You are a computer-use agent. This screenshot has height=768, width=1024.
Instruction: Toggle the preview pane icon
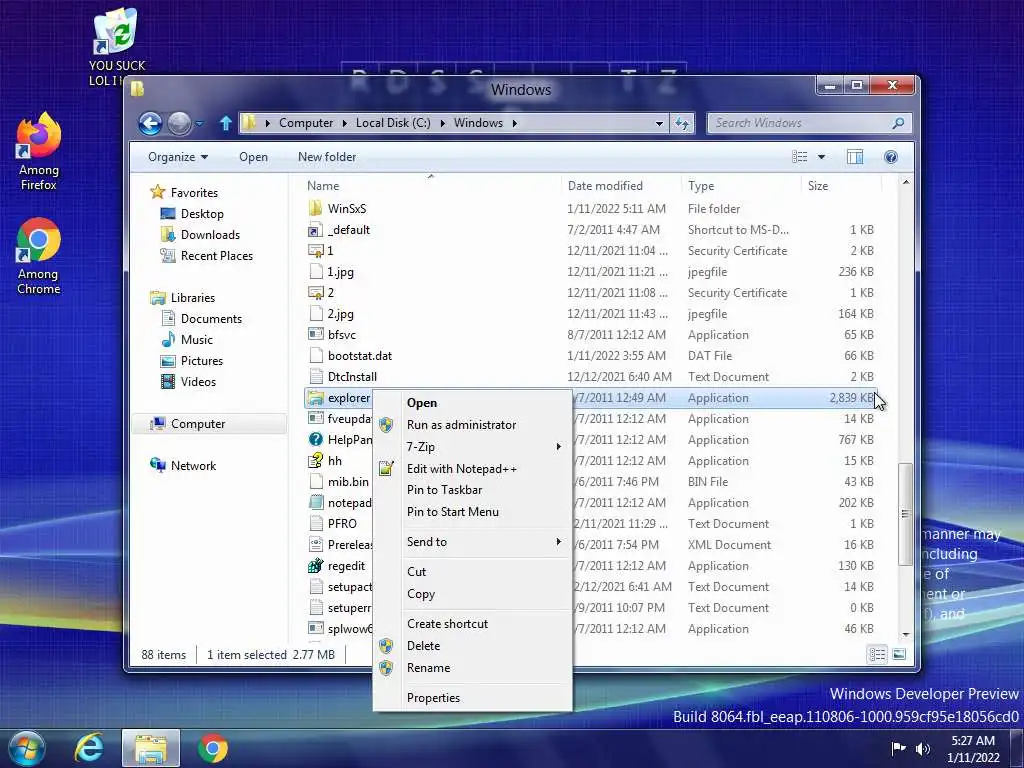coord(855,157)
